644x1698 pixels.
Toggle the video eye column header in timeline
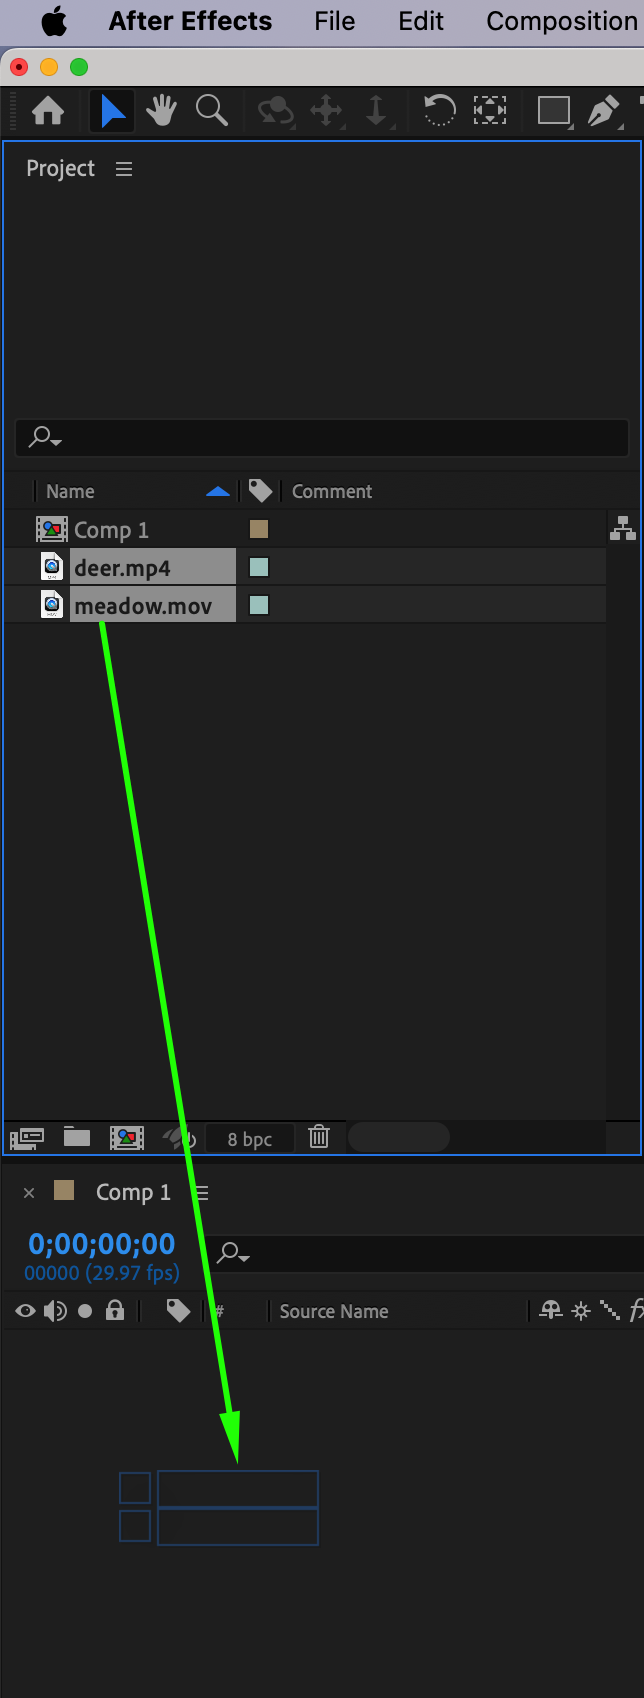tap(25, 1311)
